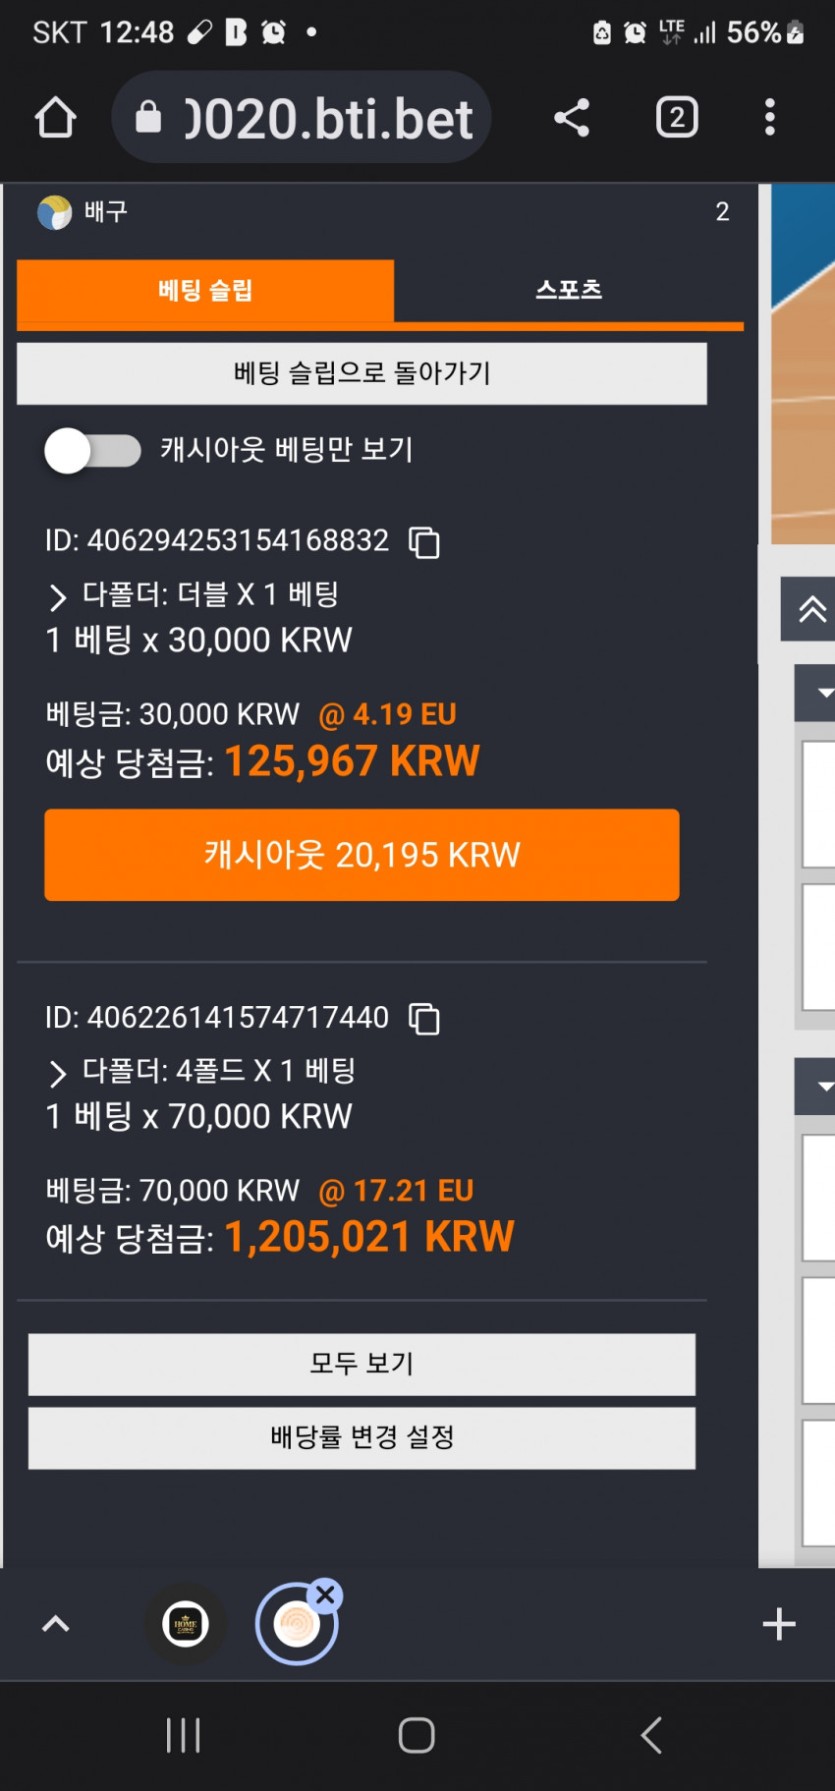
Task: Copy bet ID 406226141574717440
Action: point(424,1019)
